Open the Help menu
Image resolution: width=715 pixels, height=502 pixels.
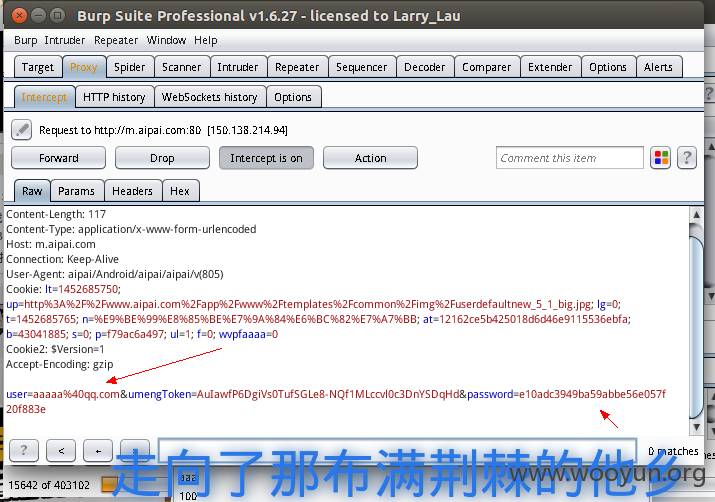(206, 40)
